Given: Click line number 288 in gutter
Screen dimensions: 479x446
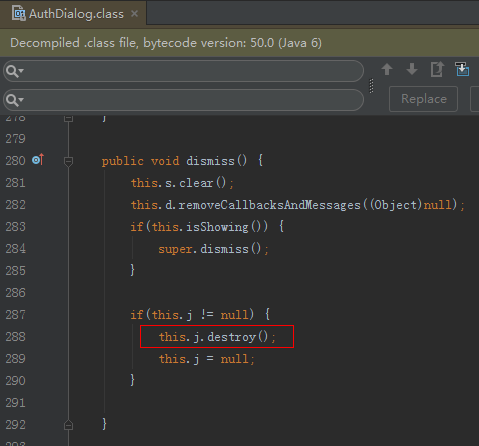Looking at the screenshot, I should (15, 337).
